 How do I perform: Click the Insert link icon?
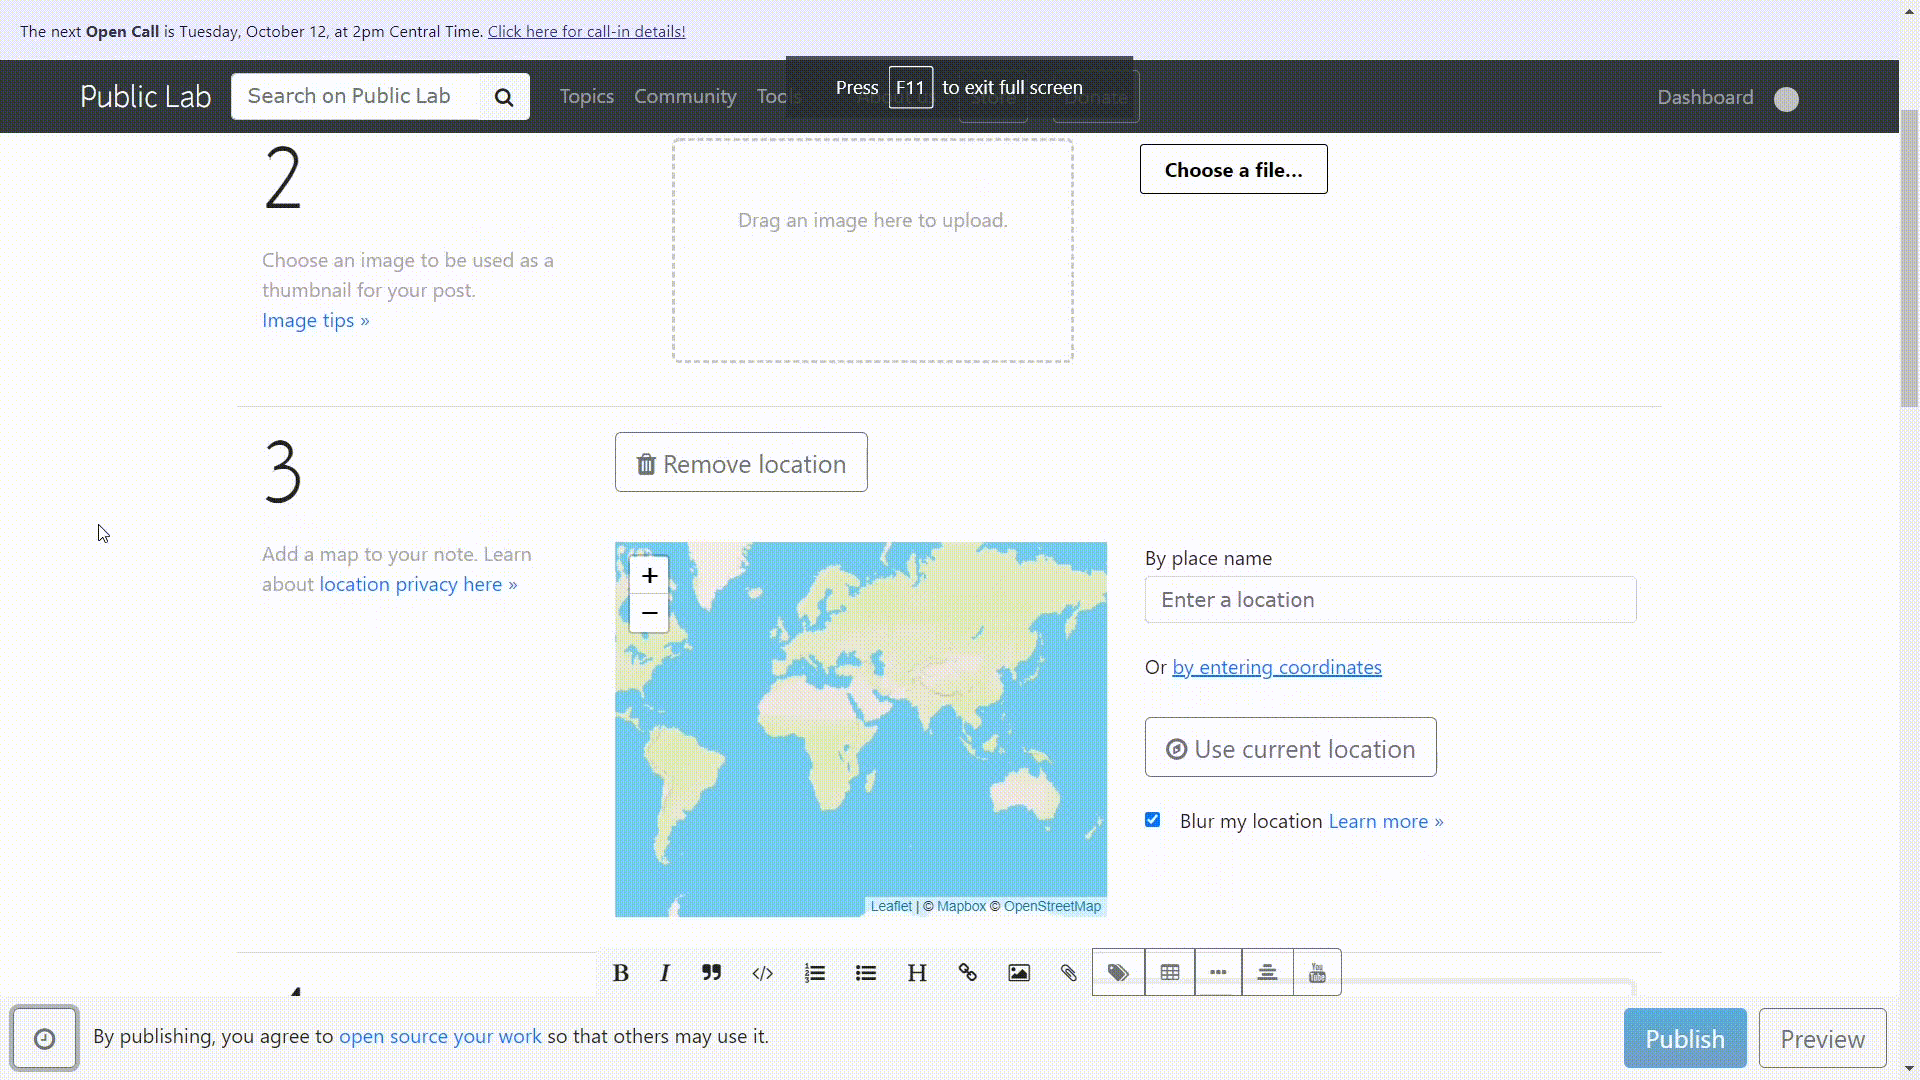(x=967, y=973)
